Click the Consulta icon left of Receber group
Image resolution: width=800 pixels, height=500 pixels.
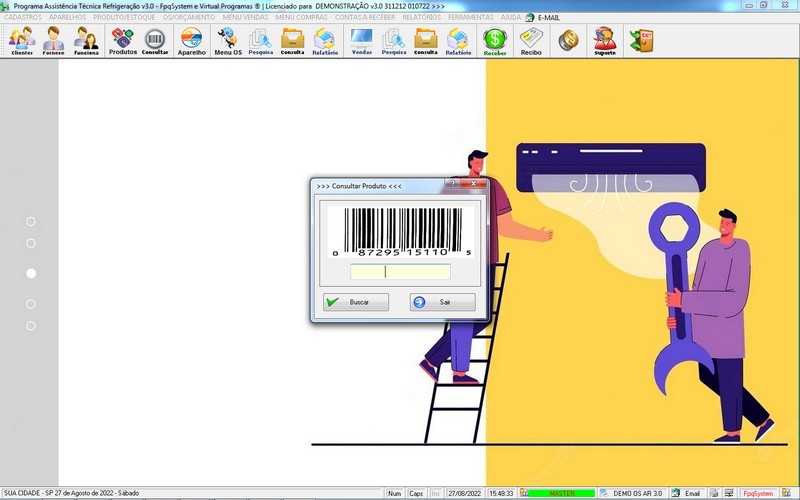[x=426, y=41]
